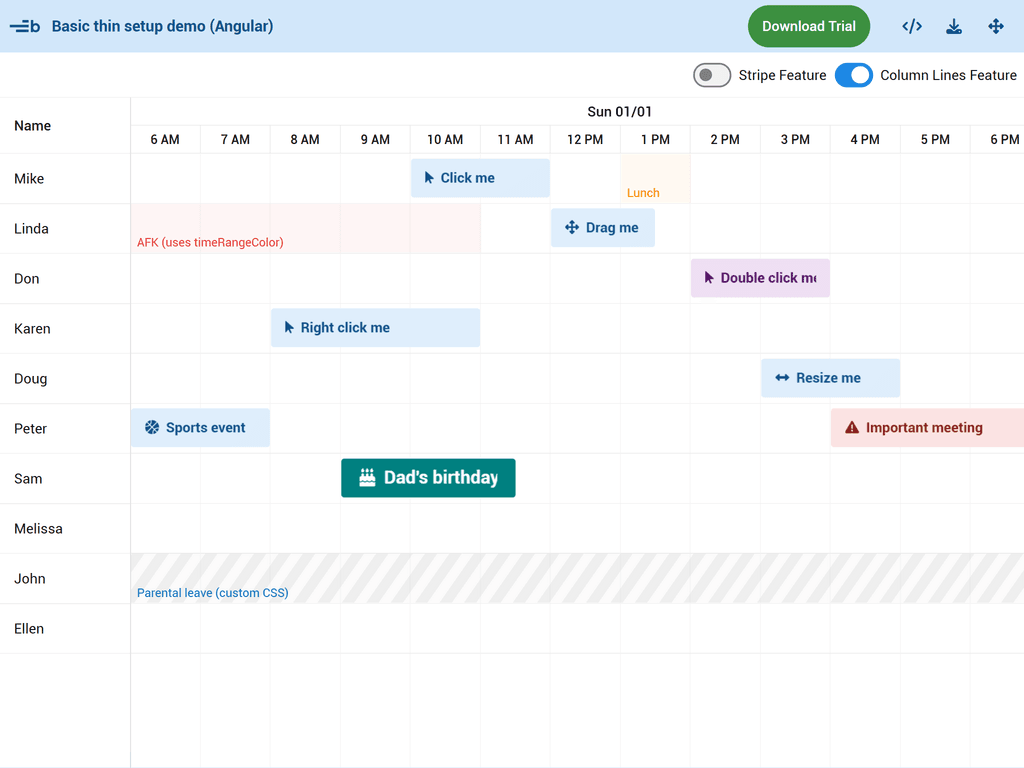The height and width of the screenshot is (768, 1024).
Task: Click the Sun 01/01 date header
Action: 619,112
